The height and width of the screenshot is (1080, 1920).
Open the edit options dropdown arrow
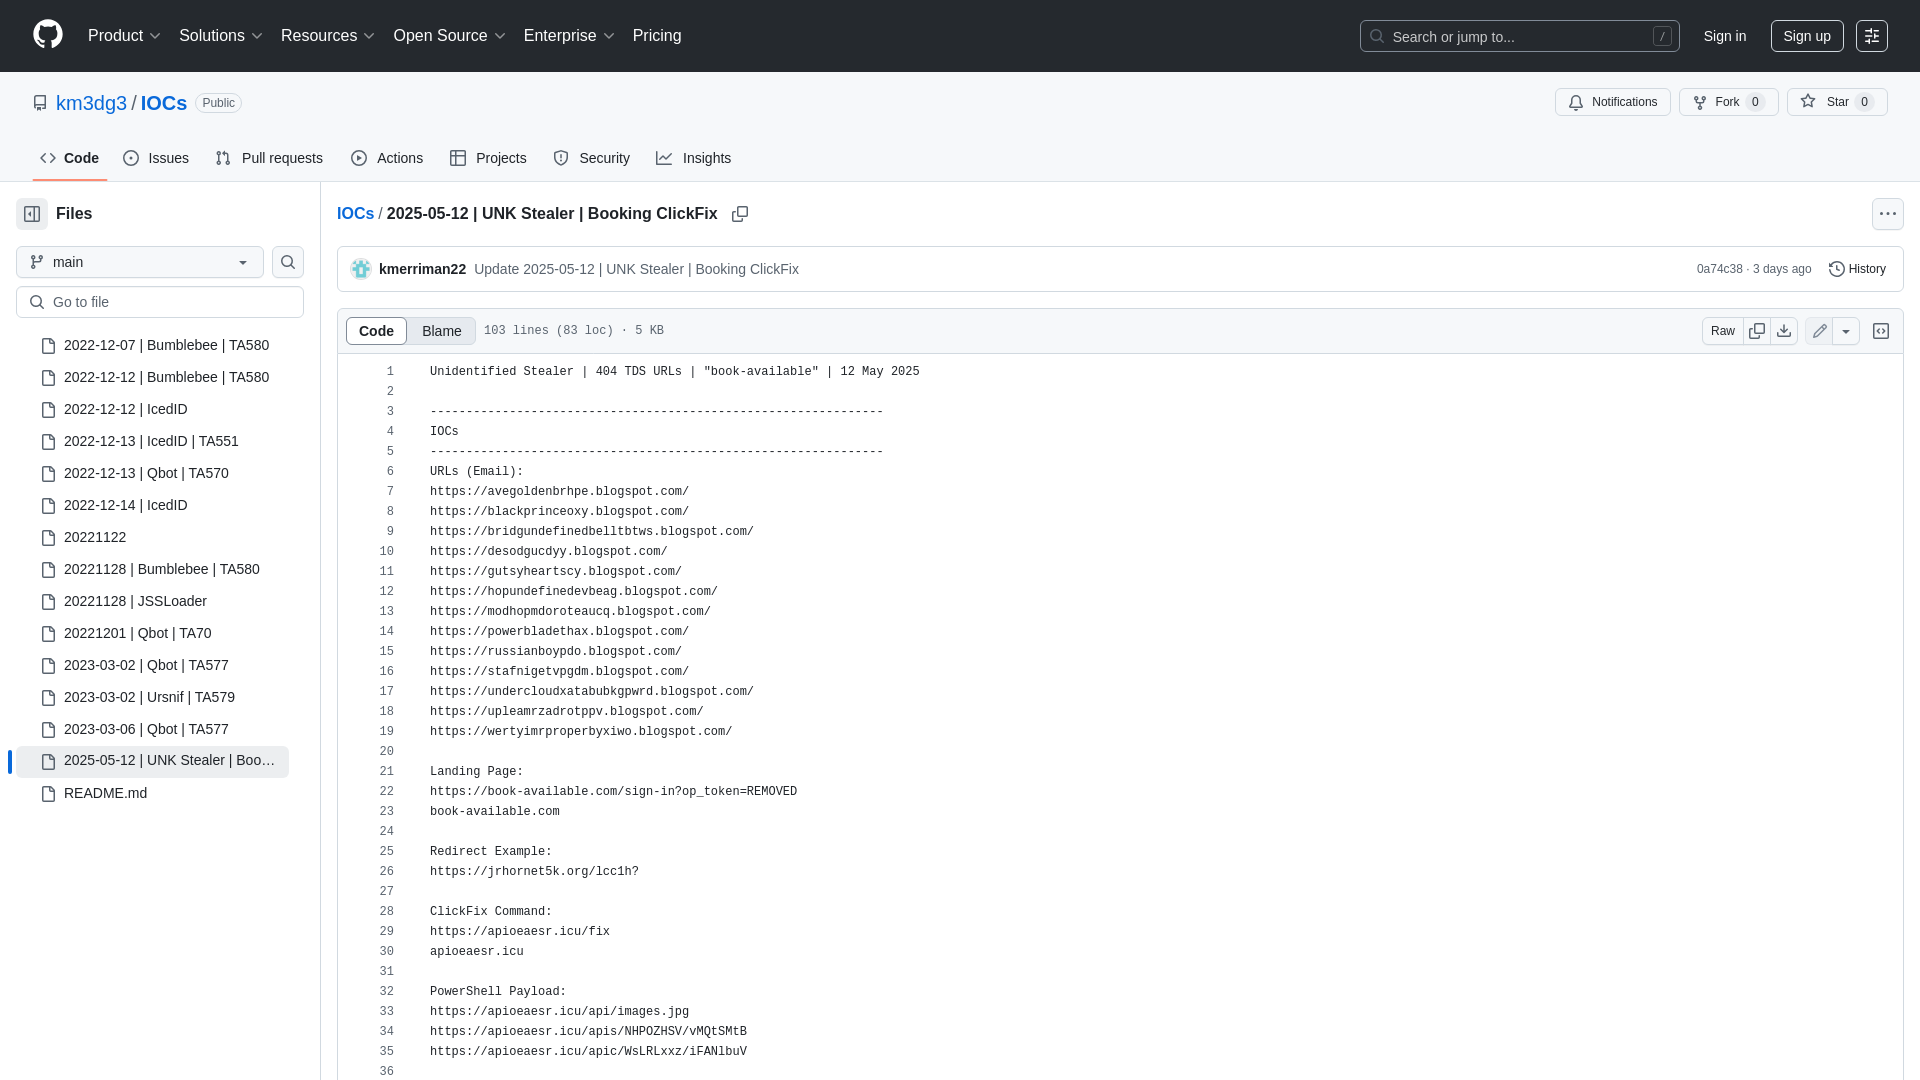[1846, 331]
